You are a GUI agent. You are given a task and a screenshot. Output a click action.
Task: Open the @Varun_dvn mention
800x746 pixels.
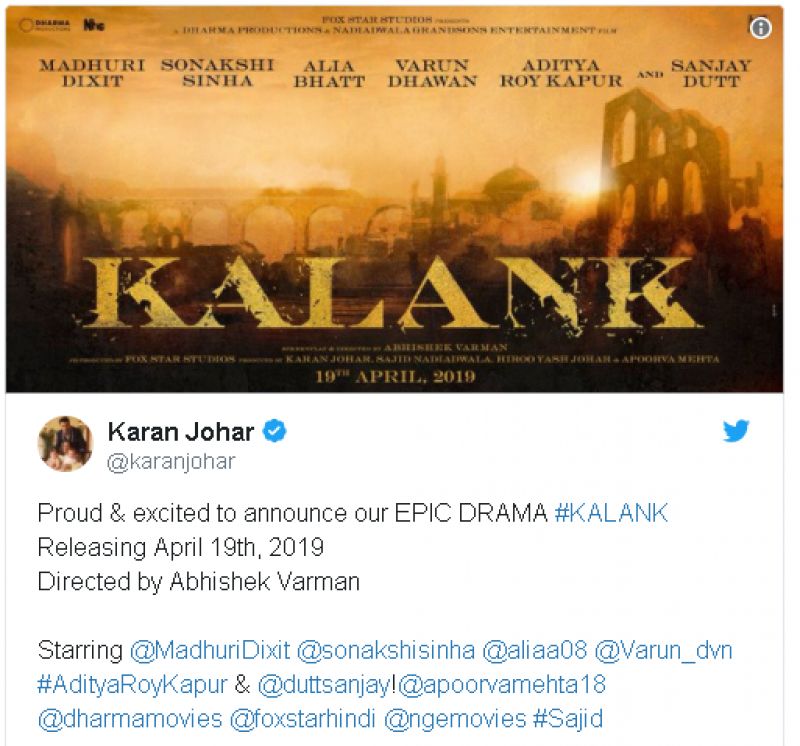pyautogui.click(x=664, y=651)
